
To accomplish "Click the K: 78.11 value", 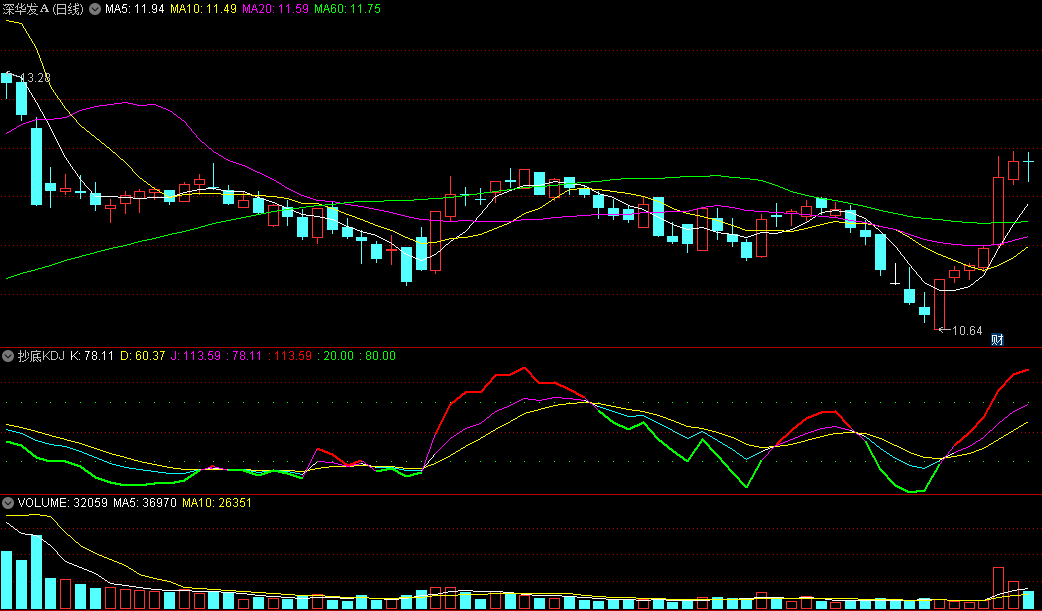I will (92, 356).
